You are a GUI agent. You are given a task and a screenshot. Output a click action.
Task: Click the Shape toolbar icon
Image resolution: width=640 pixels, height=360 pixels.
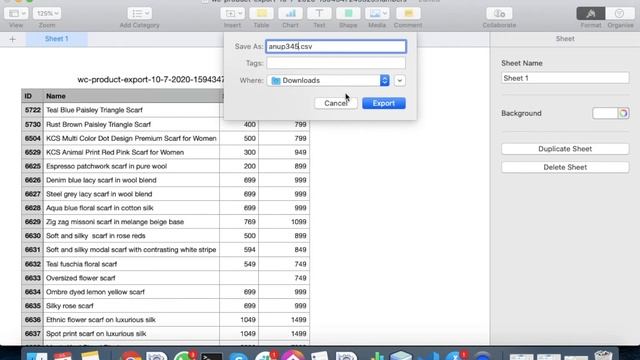[348, 13]
